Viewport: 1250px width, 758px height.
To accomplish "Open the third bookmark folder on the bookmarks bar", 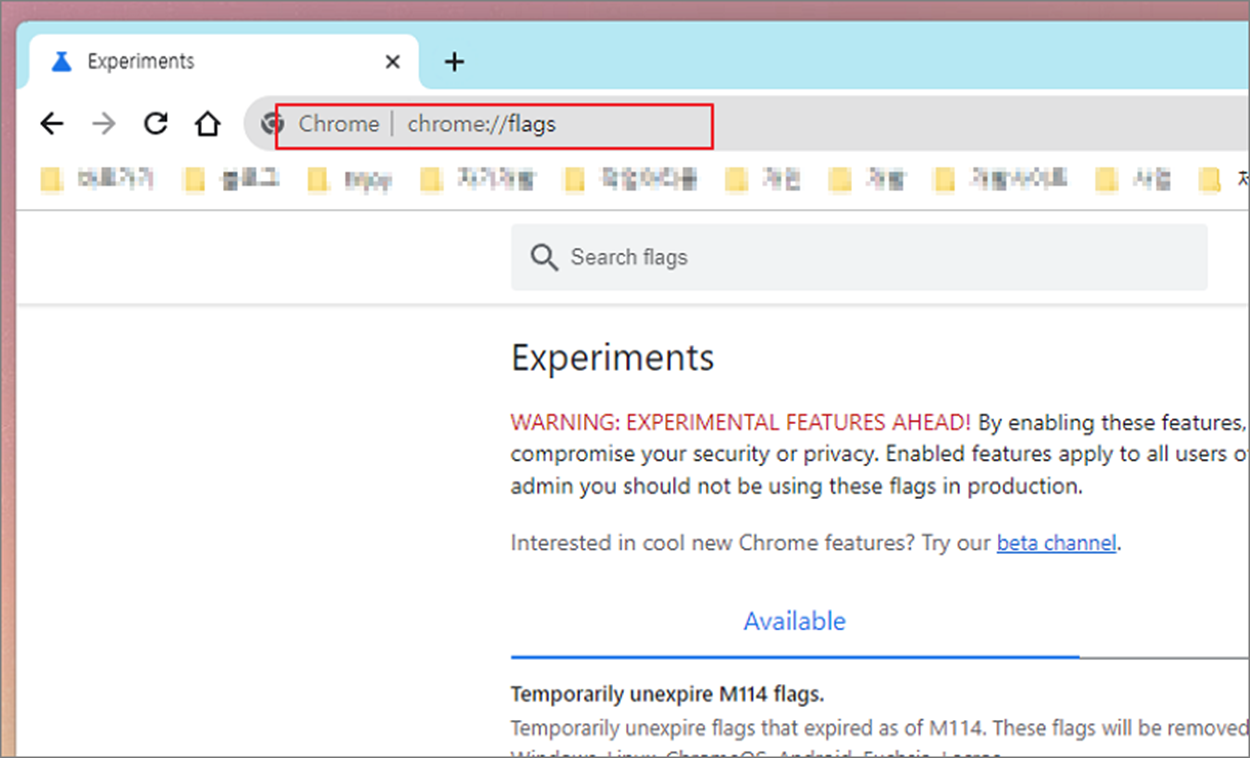I will pos(350,180).
